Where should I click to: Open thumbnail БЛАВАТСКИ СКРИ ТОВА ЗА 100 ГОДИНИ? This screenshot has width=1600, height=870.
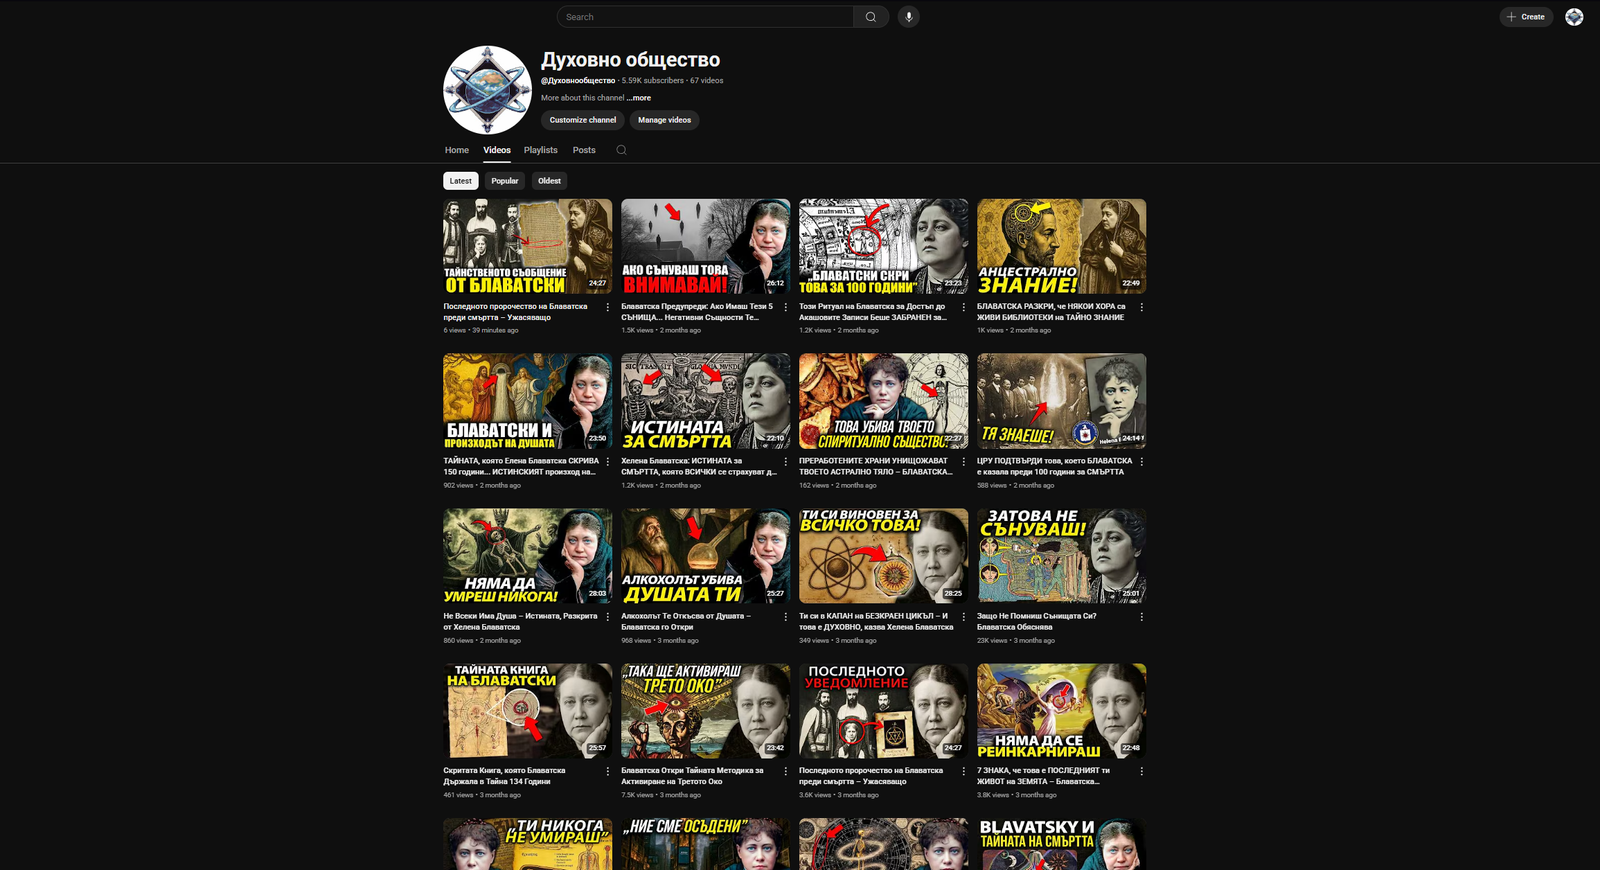pyautogui.click(x=884, y=246)
